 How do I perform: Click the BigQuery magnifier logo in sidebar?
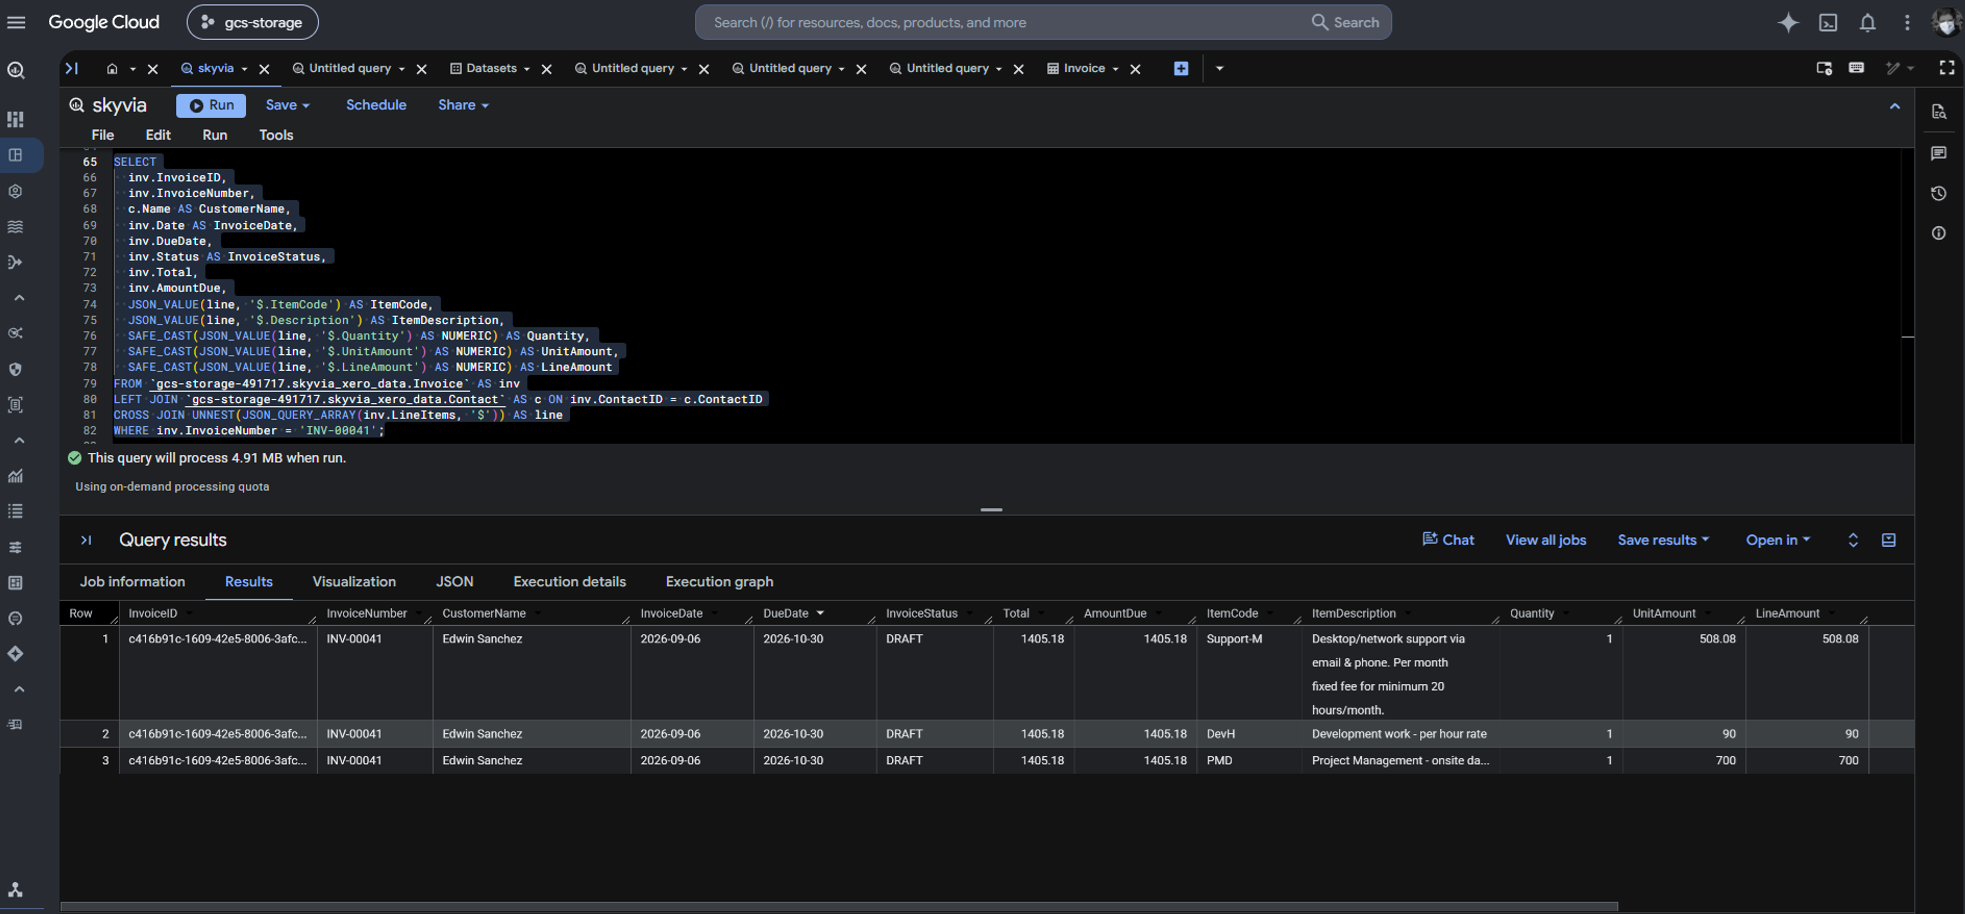[x=16, y=70]
